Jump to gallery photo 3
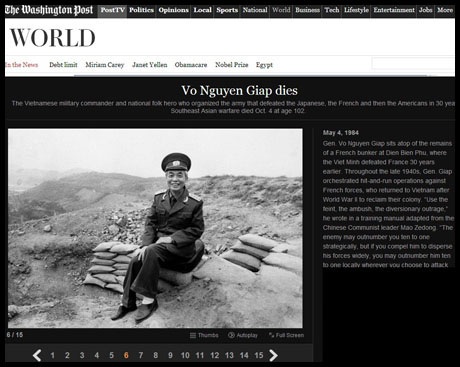460x367 pixels. (x=82, y=355)
